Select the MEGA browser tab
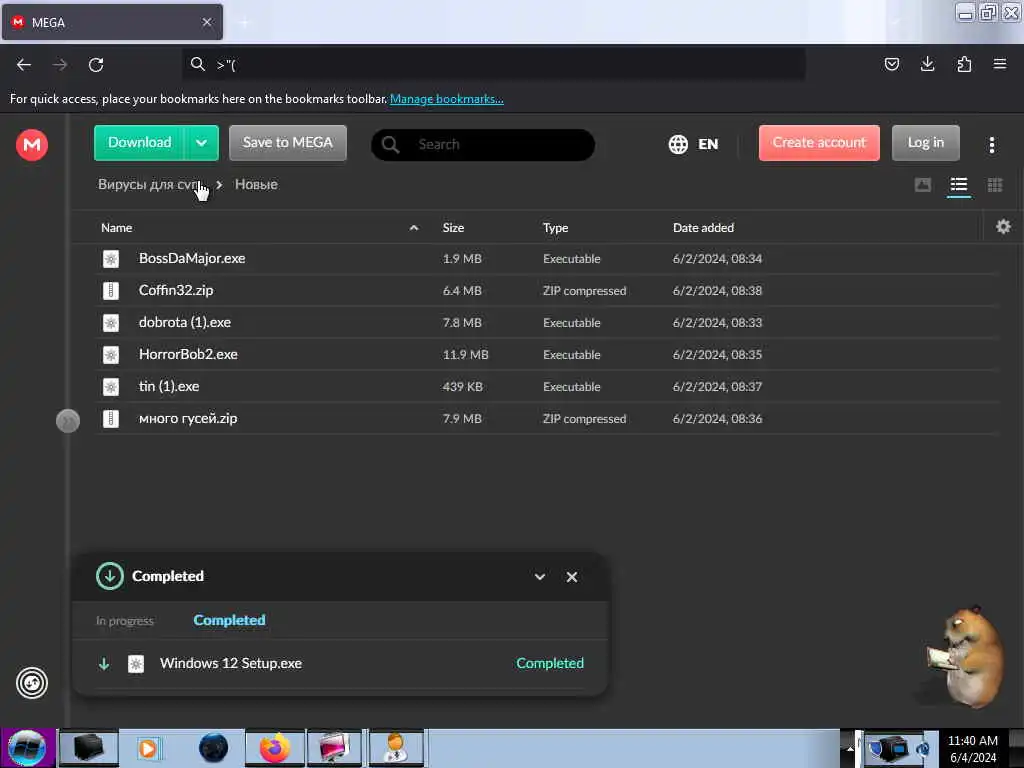The width and height of the screenshot is (1024, 768). tap(112, 22)
